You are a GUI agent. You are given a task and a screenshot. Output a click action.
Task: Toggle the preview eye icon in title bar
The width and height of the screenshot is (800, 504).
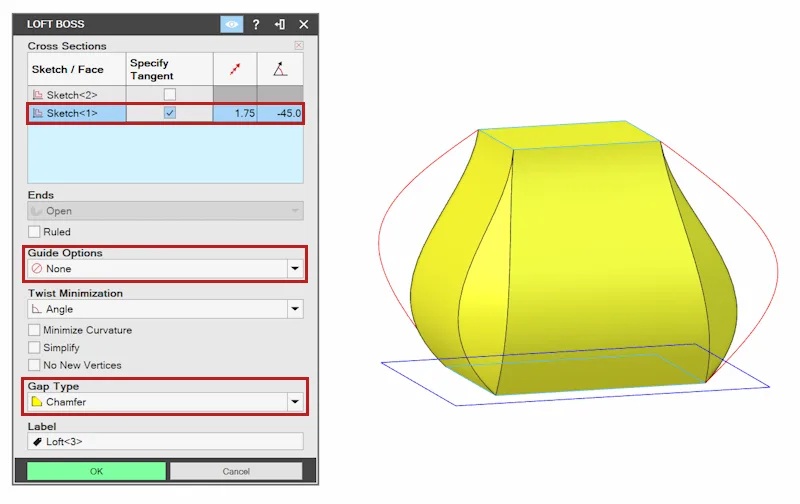[232, 24]
